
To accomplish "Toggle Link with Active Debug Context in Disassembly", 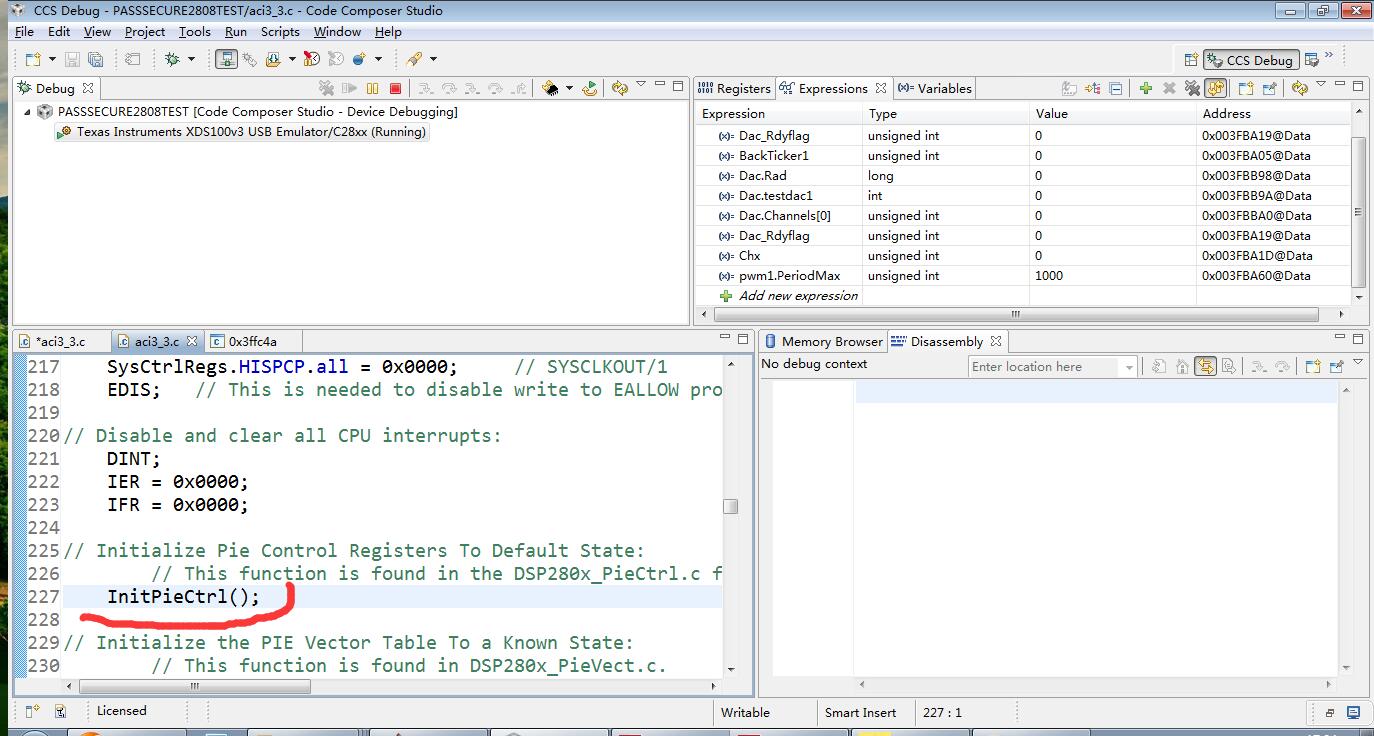I will (1205, 367).
